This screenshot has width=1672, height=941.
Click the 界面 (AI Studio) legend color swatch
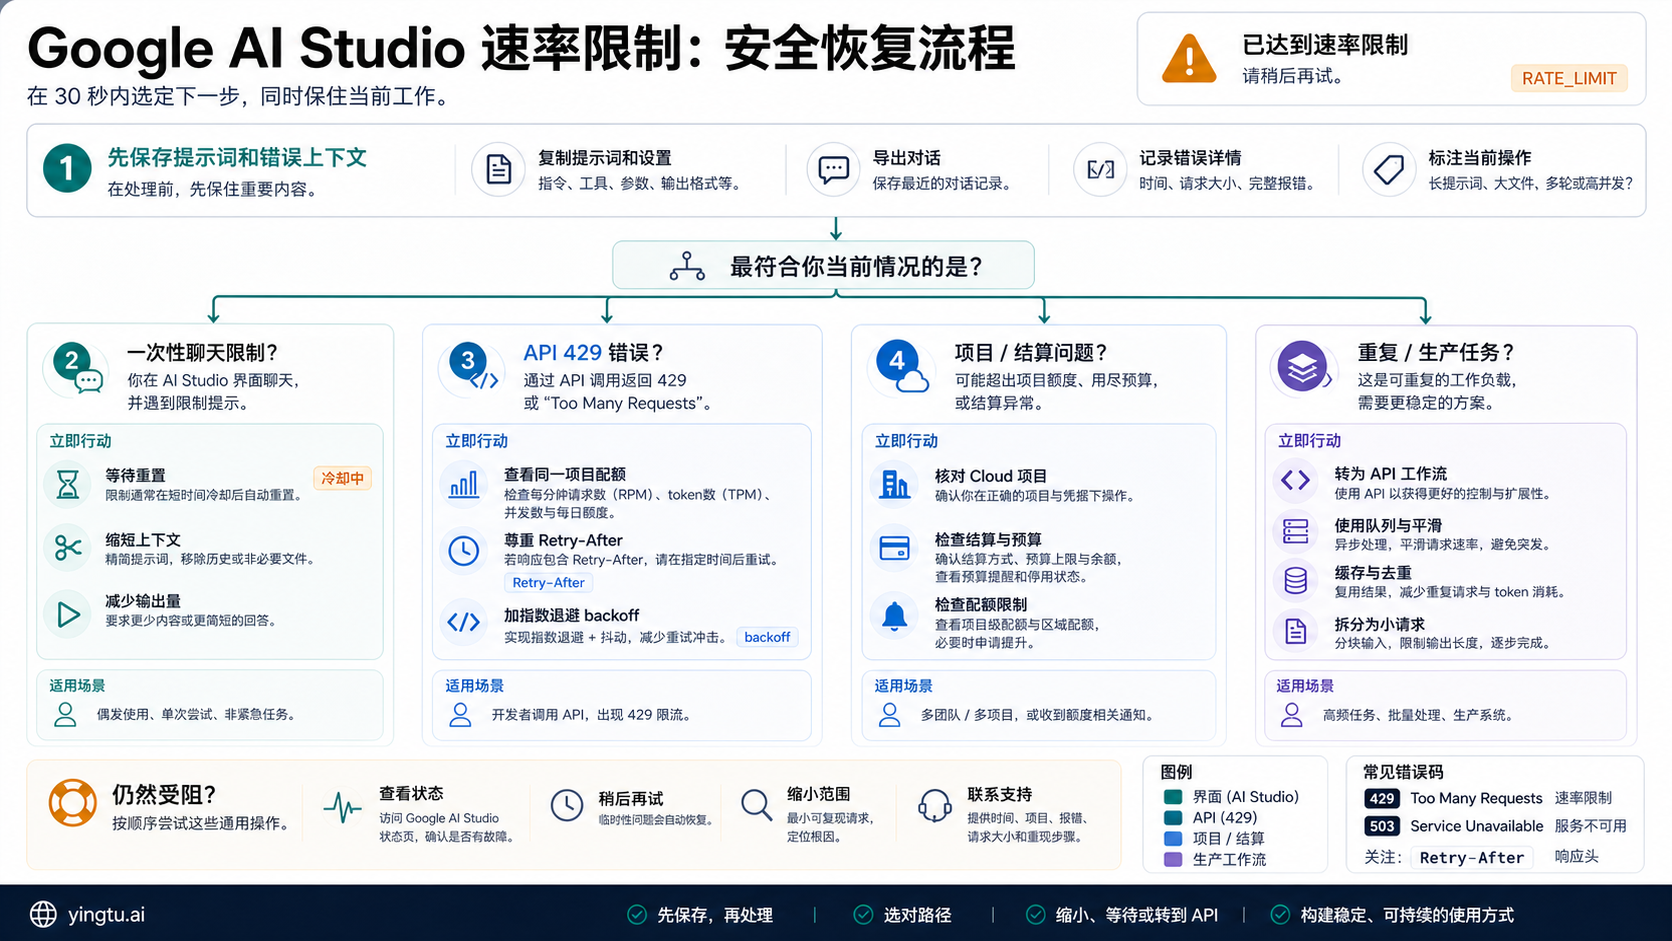pyautogui.click(x=1173, y=797)
